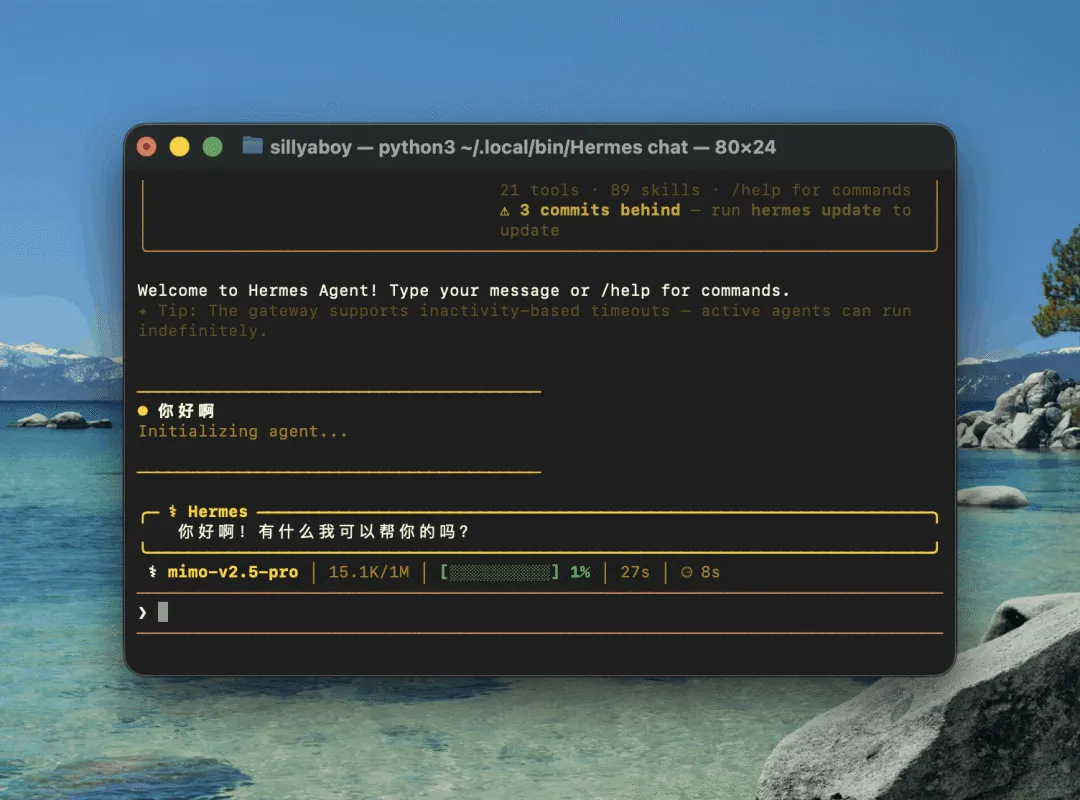The height and width of the screenshot is (800, 1080).
Task: Click the prompt chevron in the input line
Action: pyautogui.click(x=143, y=613)
